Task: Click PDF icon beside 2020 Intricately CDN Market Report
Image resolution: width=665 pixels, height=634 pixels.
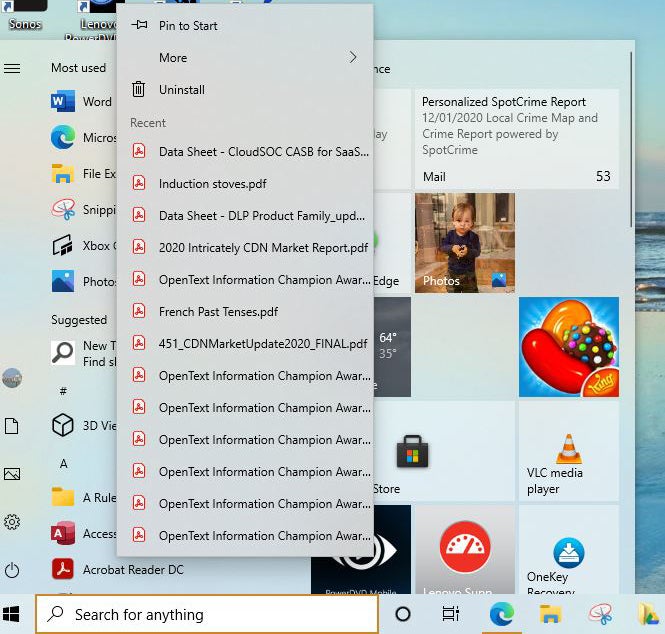Action: (139, 247)
